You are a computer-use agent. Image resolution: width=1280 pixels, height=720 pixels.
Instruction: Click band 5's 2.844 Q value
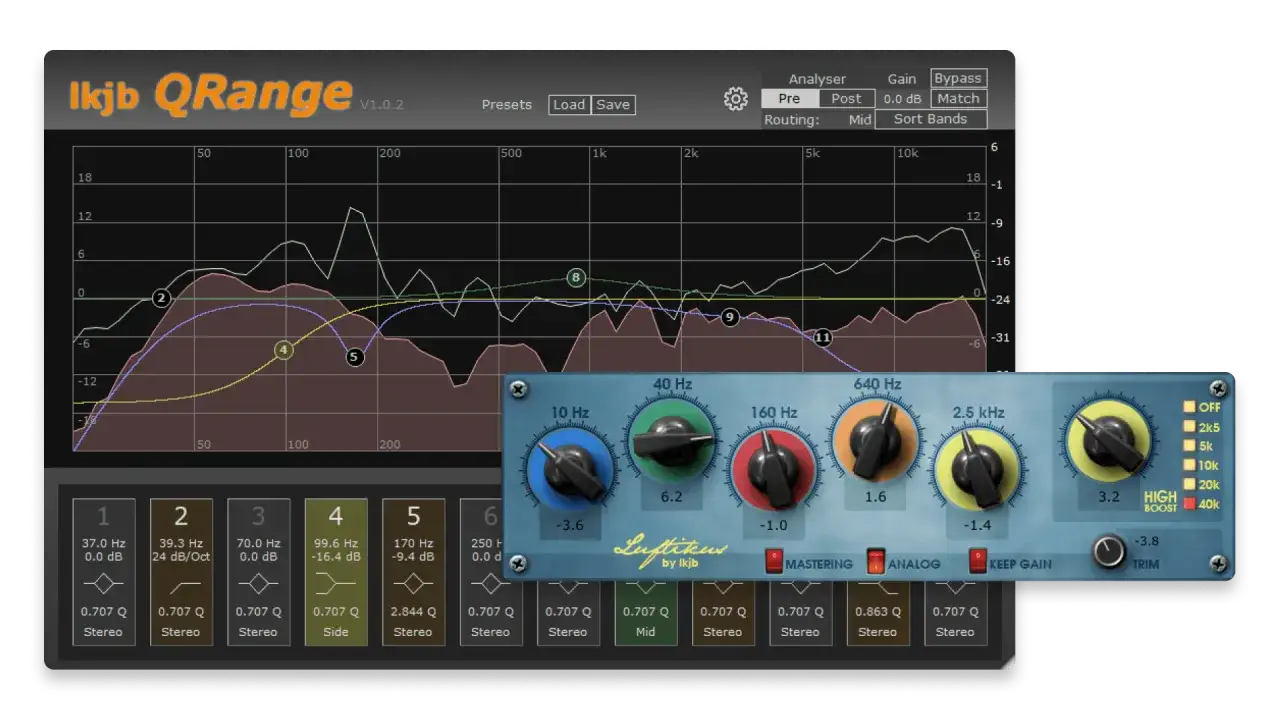(413, 612)
